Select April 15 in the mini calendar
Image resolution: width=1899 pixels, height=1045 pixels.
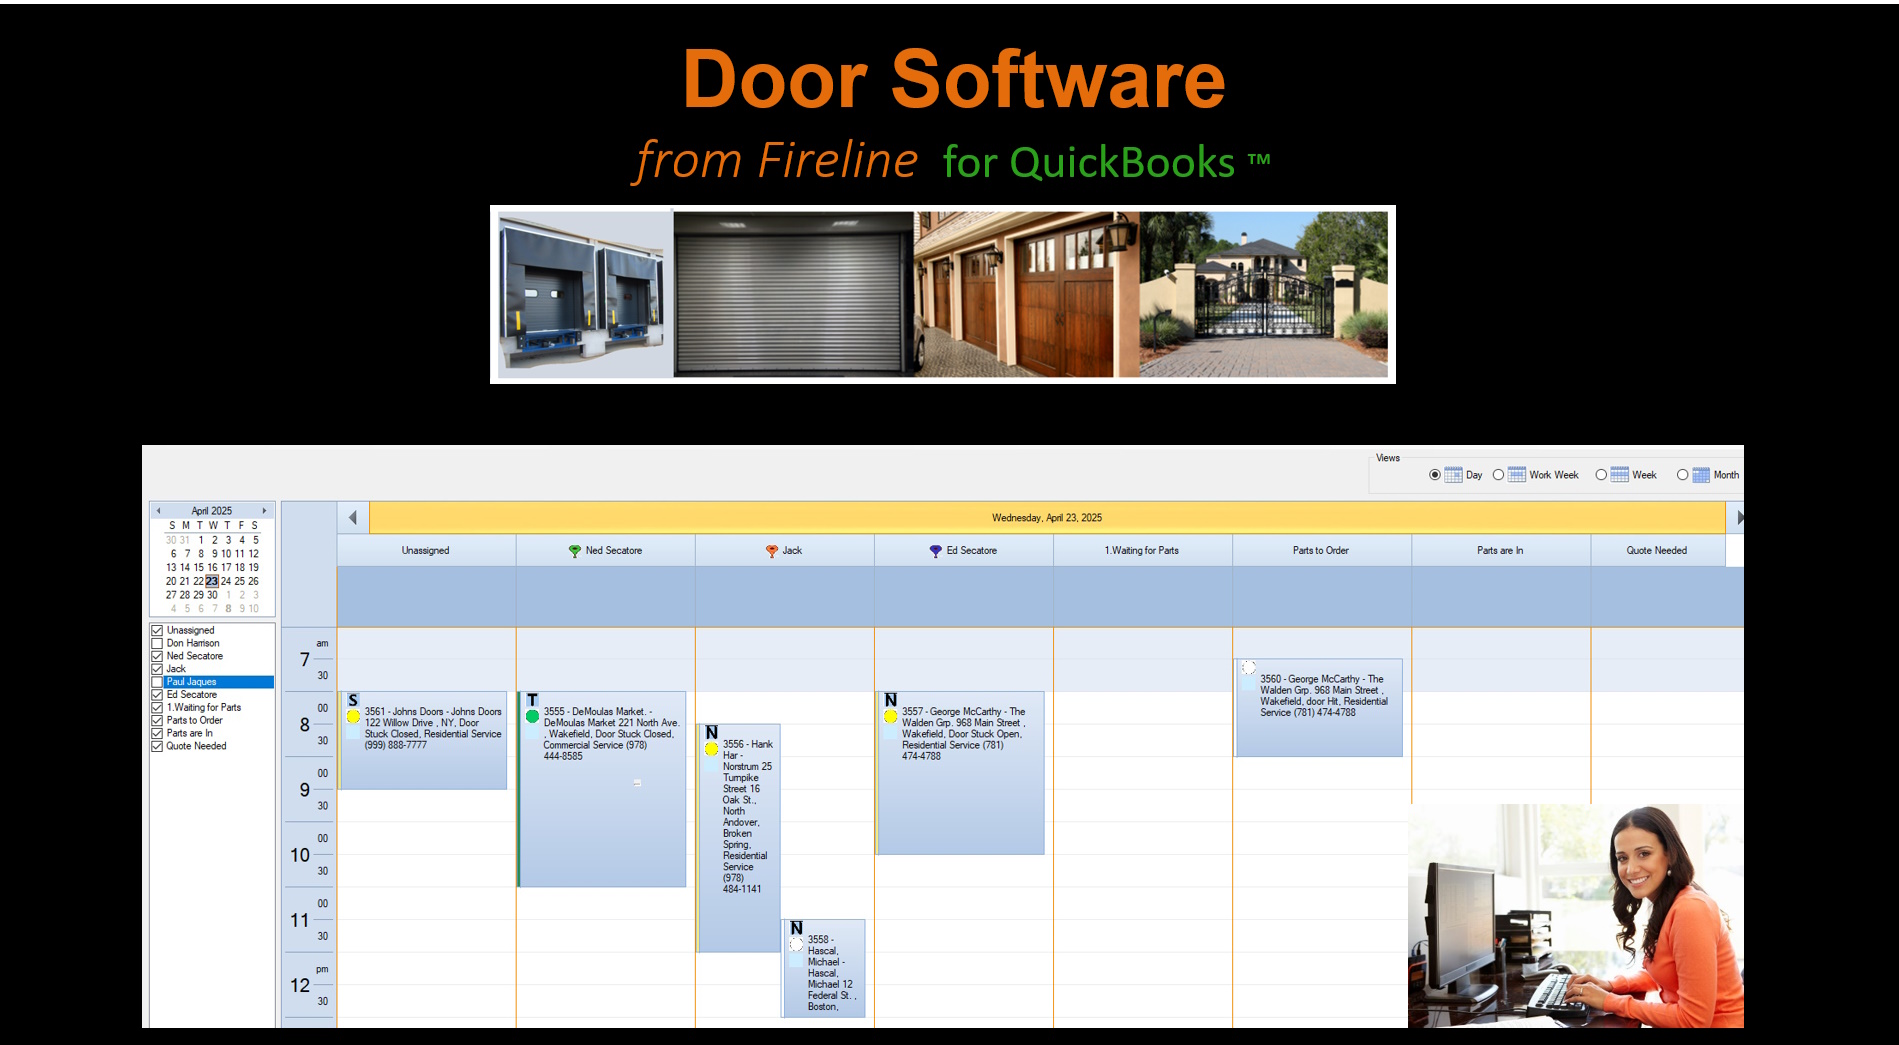pyautogui.click(x=198, y=567)
